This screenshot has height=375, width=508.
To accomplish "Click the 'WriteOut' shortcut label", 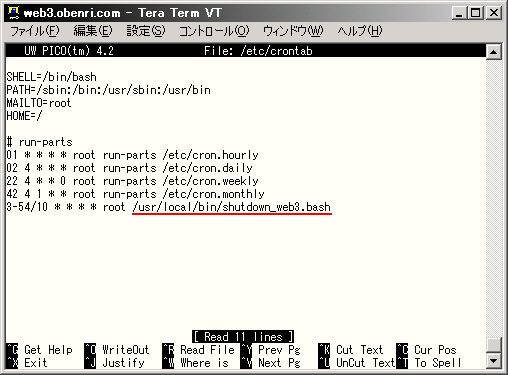I will [126, 350].
